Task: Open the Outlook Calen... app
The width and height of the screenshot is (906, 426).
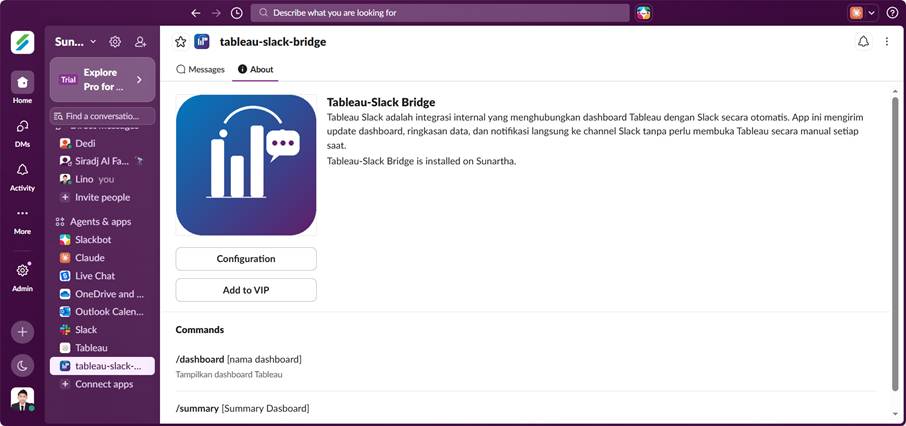Action: (102, 312)
